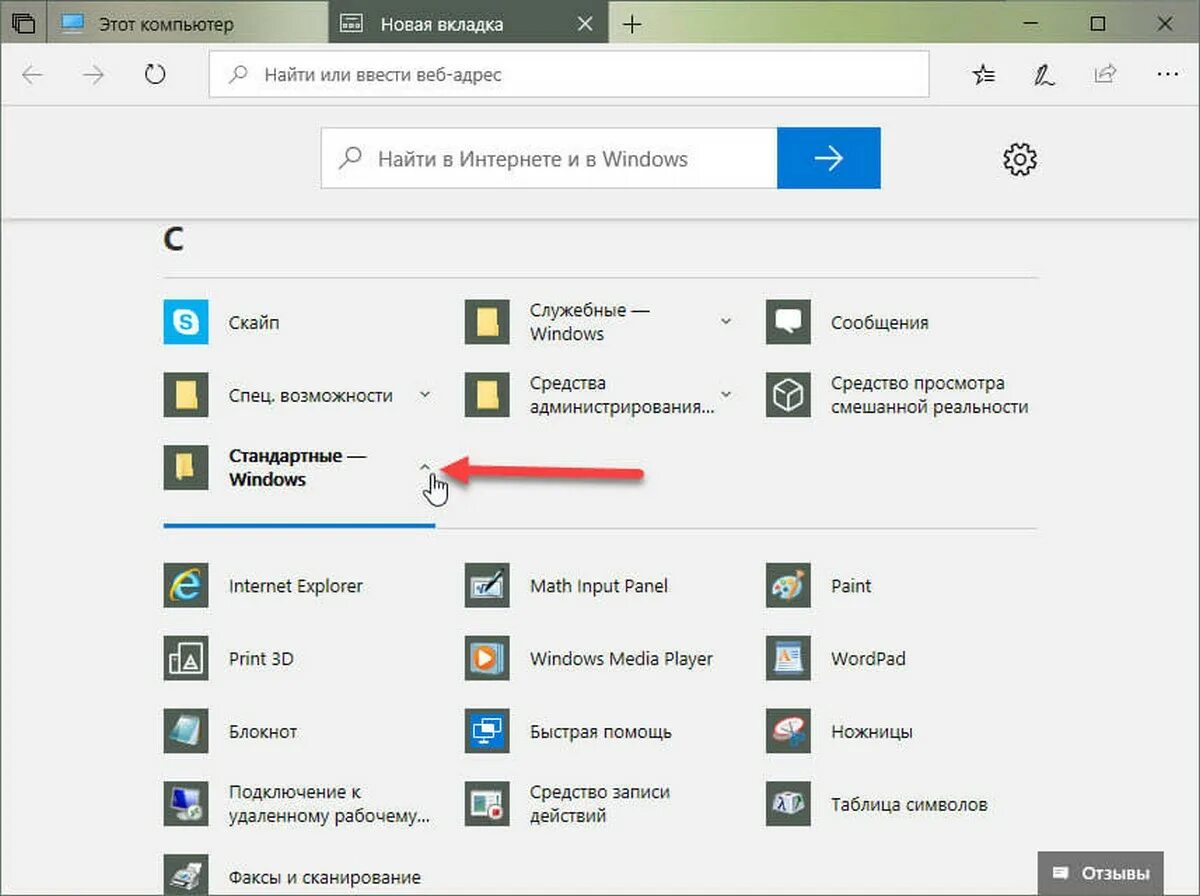Open the new tab page settings gear
1200x896 pixels.
pos(1020,158)
